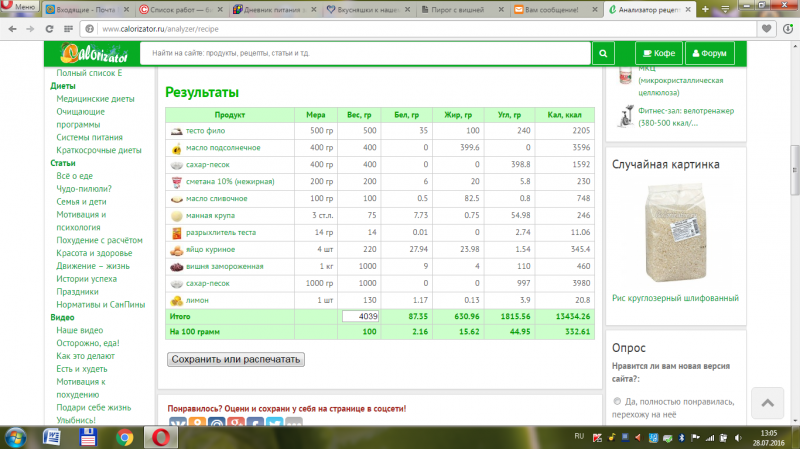Screen dimensions: 800x449
Task: Open the Opera 'Меню' dropdown
Action: pos(20,7)
